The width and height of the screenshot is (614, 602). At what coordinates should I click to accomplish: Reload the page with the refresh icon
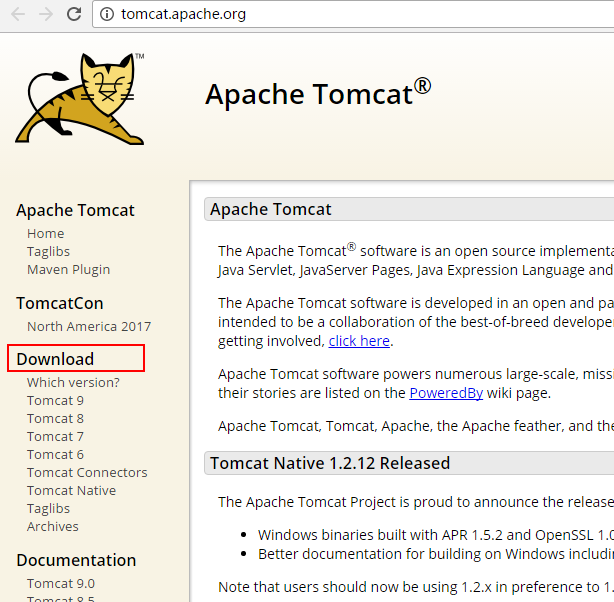[x=74, y=14]
